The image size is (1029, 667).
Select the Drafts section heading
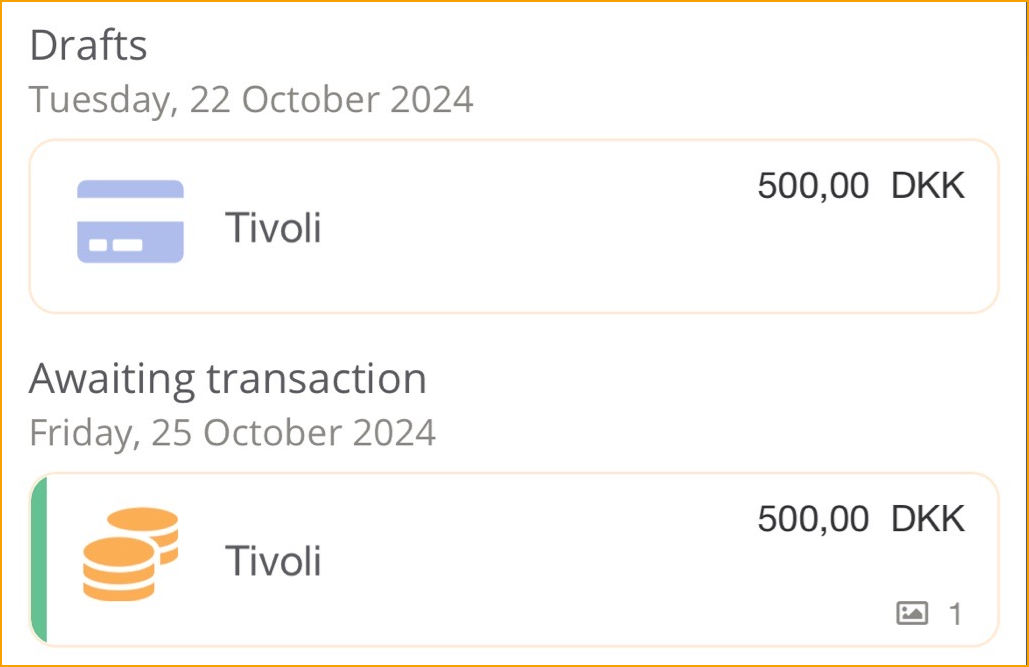[x=88, y=45]
